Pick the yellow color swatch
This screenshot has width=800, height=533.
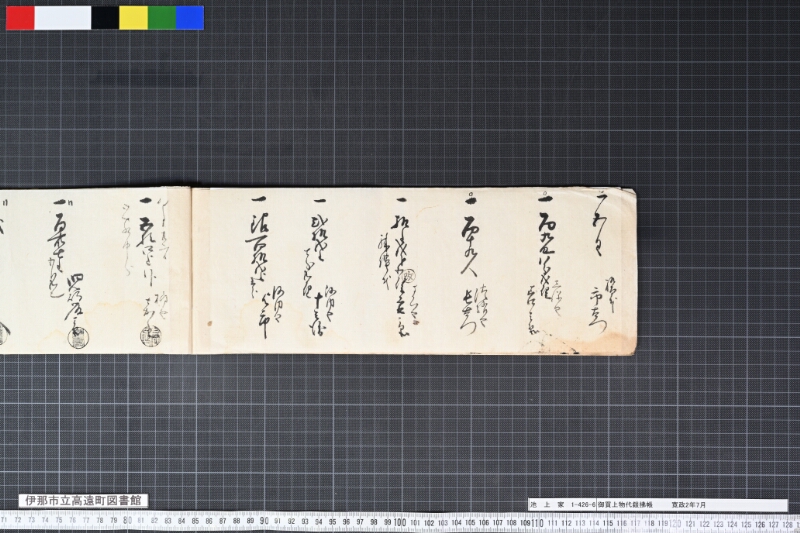pos(134,18)
